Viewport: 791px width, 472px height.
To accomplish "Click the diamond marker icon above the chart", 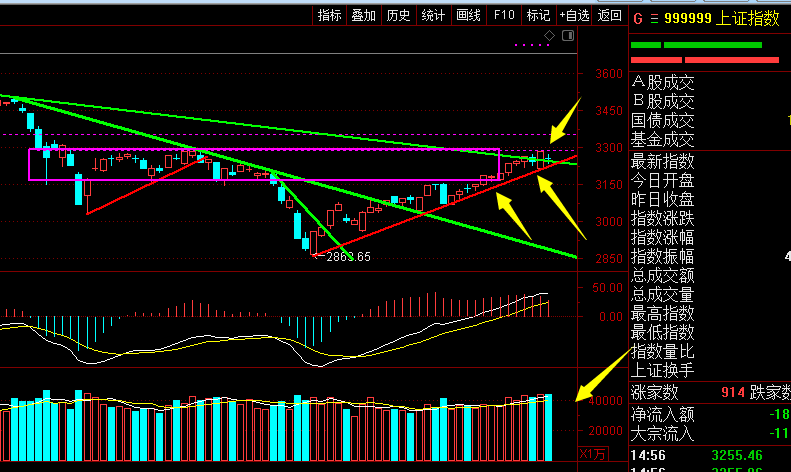I will pos(549,36).
